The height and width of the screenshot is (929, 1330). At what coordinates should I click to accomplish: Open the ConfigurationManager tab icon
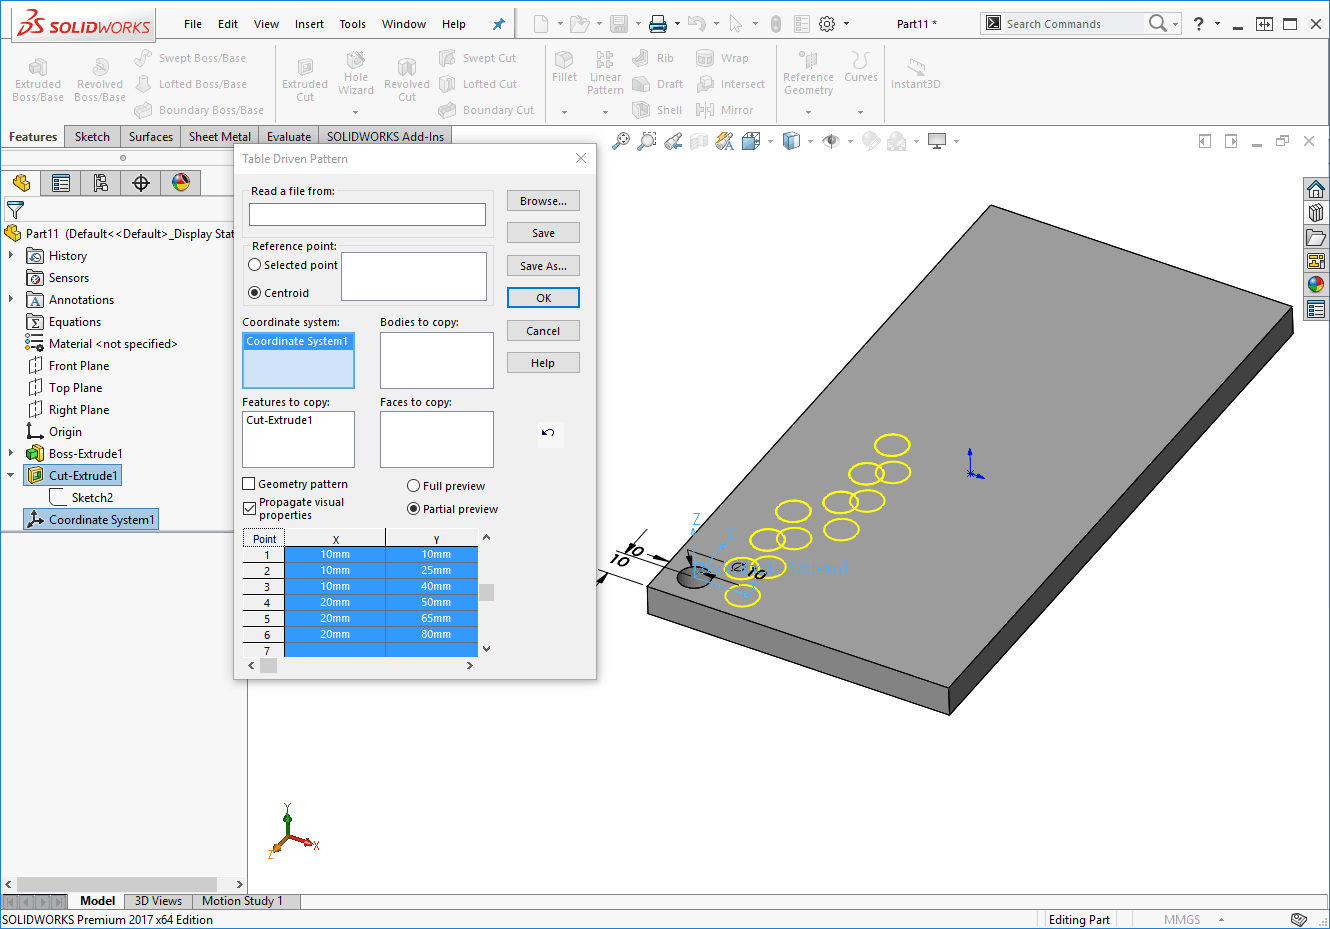(x=101, y=183)
